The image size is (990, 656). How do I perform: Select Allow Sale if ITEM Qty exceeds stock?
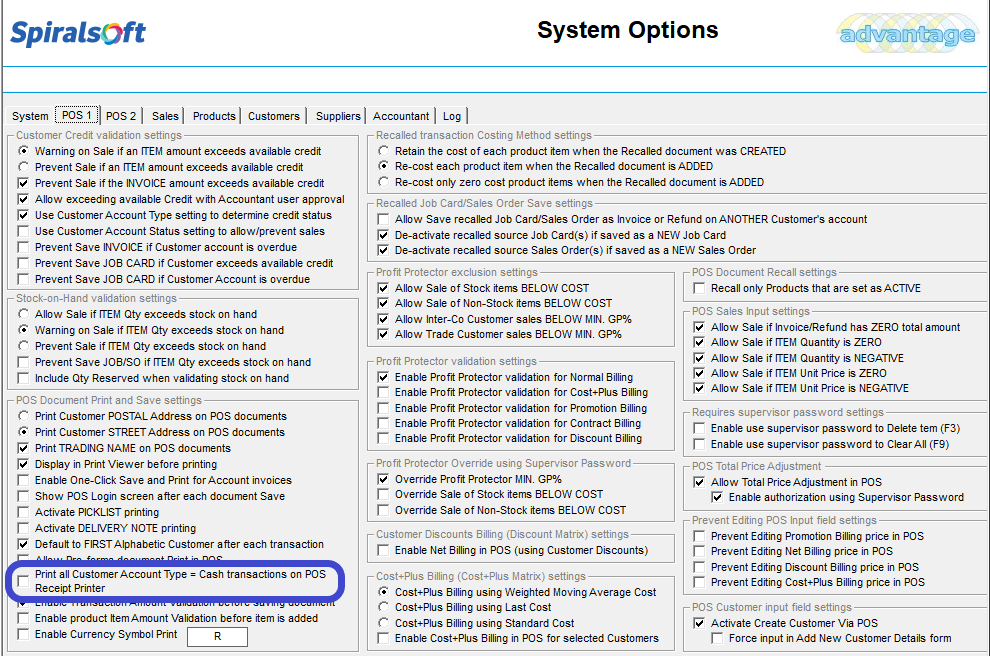click(23, 314)
